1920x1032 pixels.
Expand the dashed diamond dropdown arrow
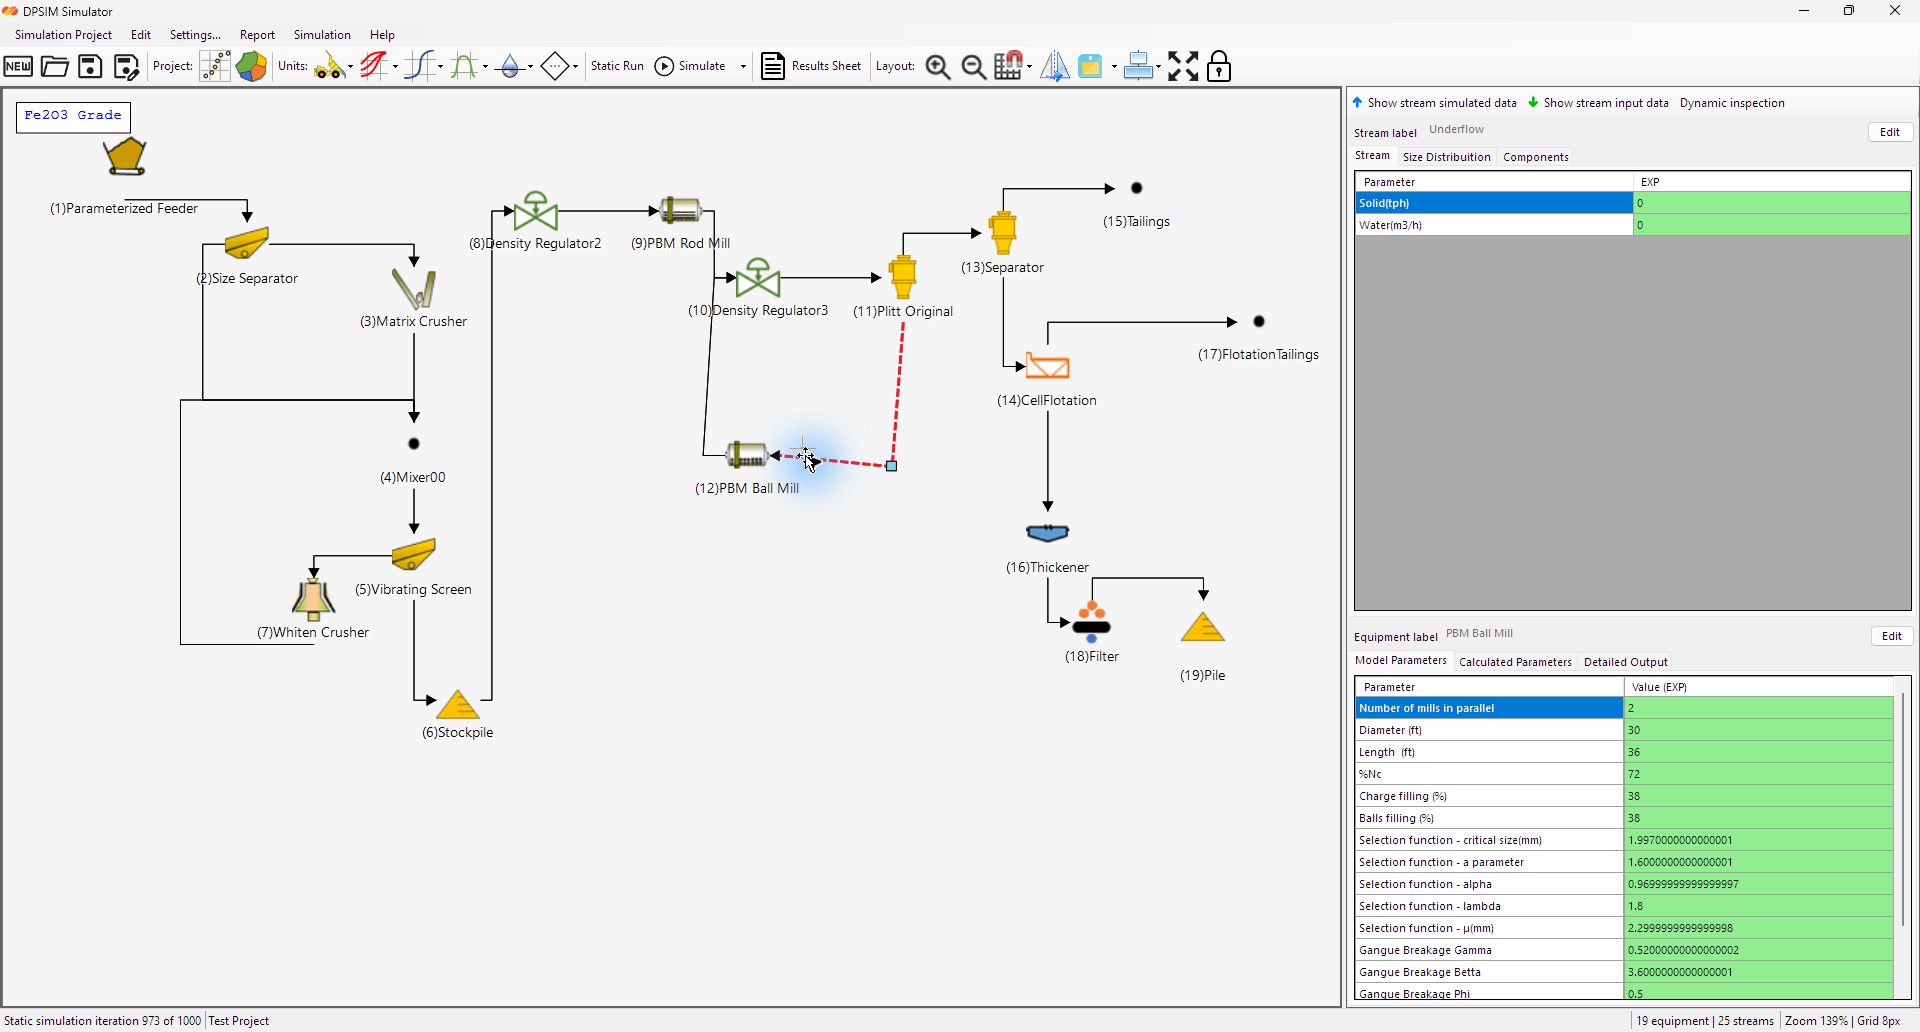pyautogui.click(x=575, y=67)
